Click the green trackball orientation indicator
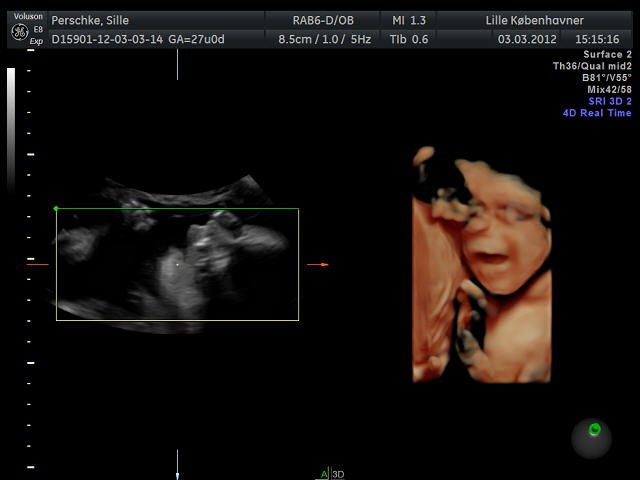This screenshot has width=640, height=480. pos(595,430)
